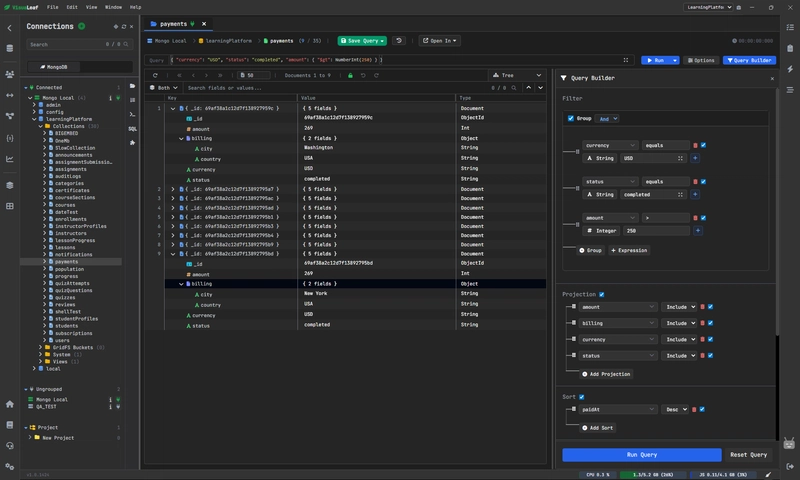Open the And group operator dropdown
This screenshot has height=480, width=800.
pyautogui.click(x=607, y=118)
